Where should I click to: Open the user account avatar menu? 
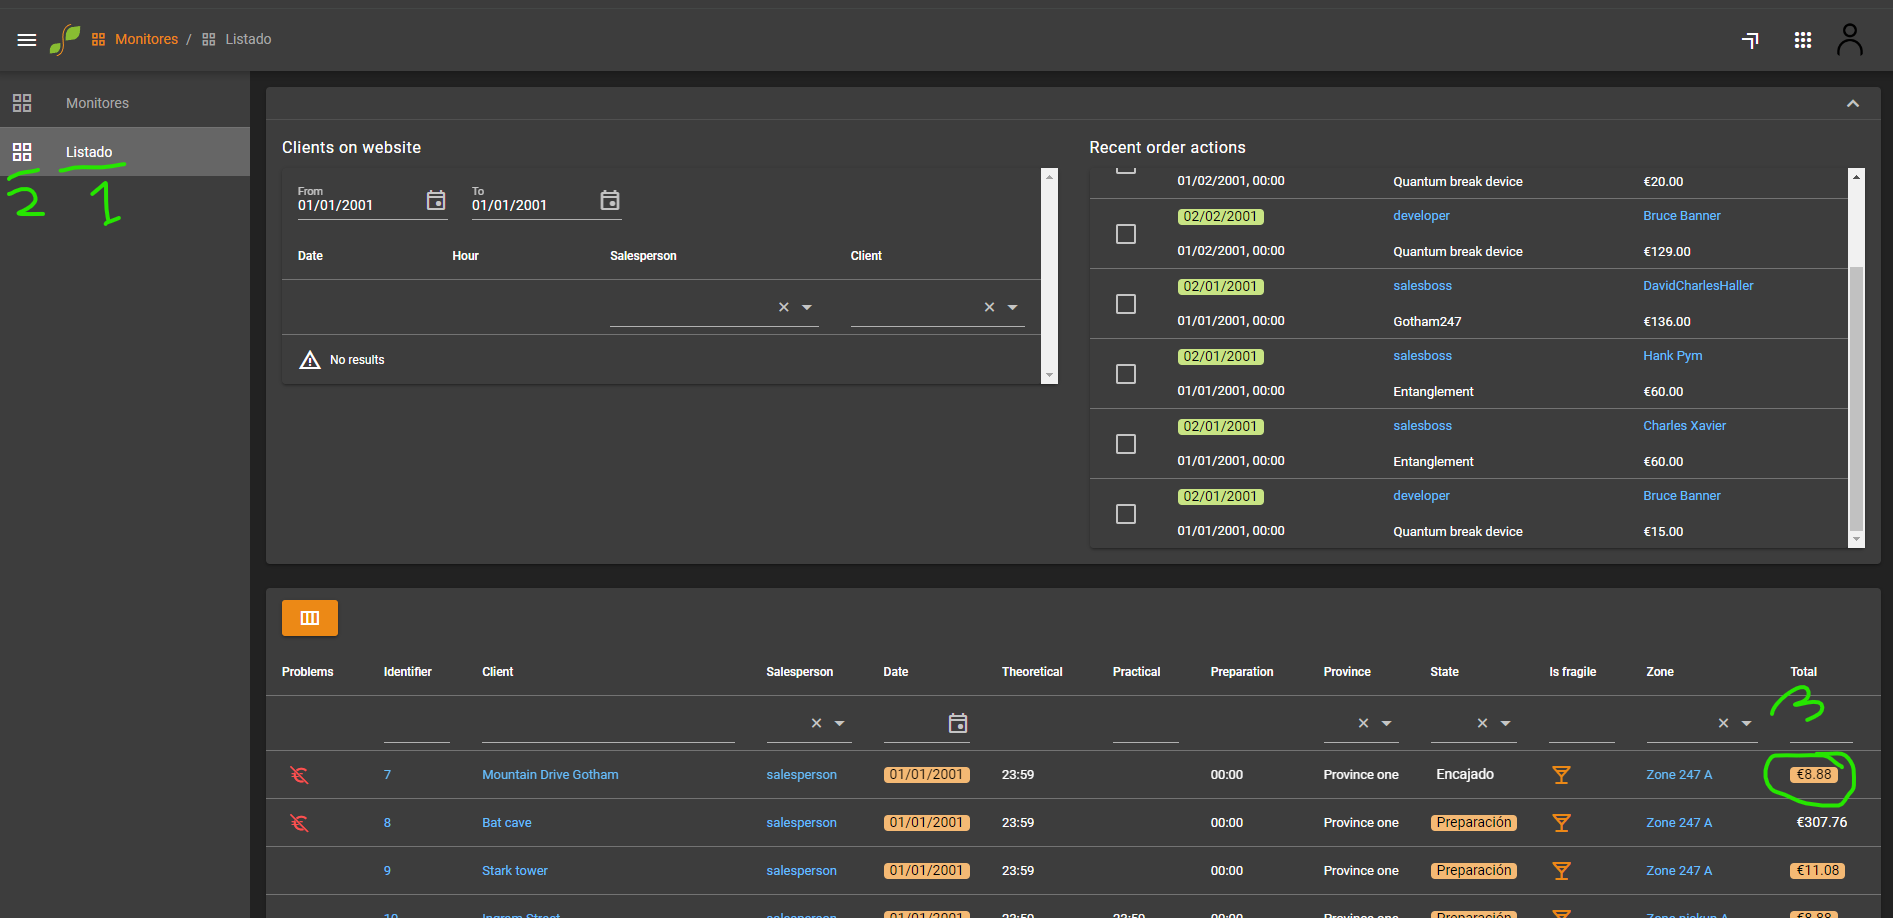(1850, 40)
